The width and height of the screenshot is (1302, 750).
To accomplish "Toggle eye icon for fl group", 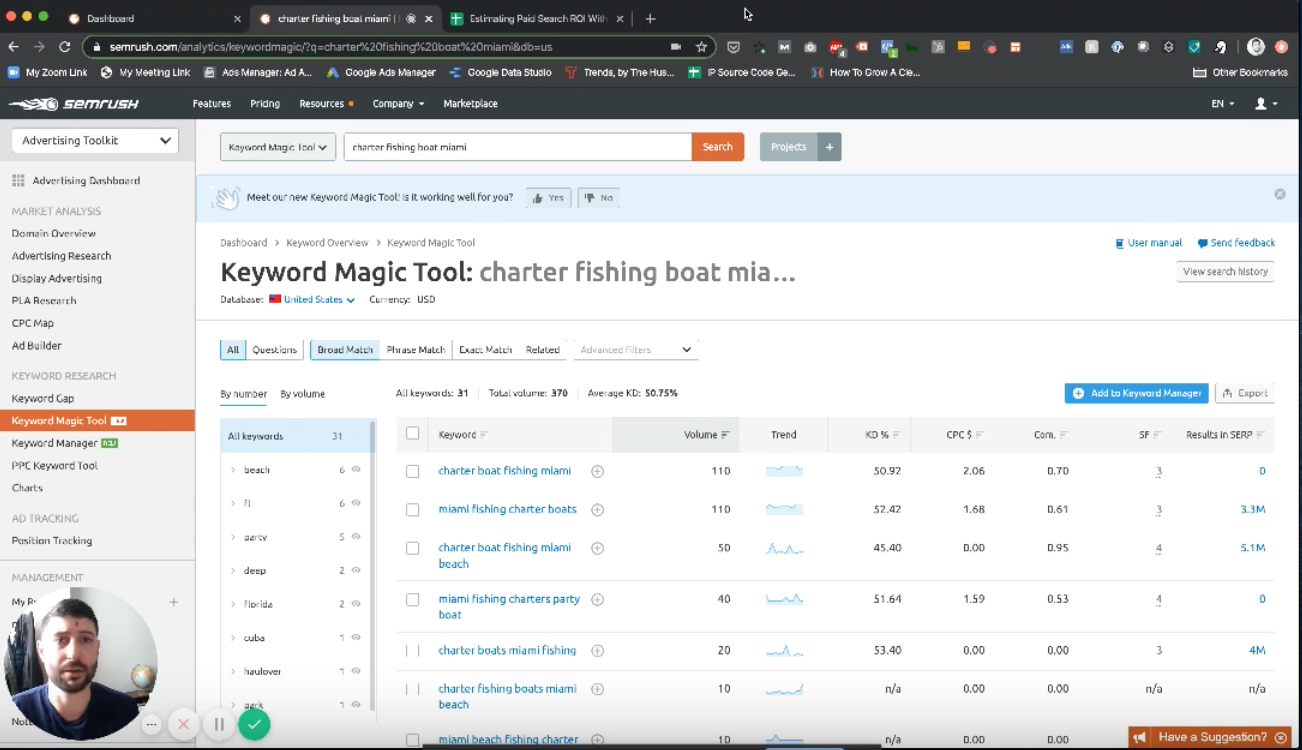I will click(356, 503).
